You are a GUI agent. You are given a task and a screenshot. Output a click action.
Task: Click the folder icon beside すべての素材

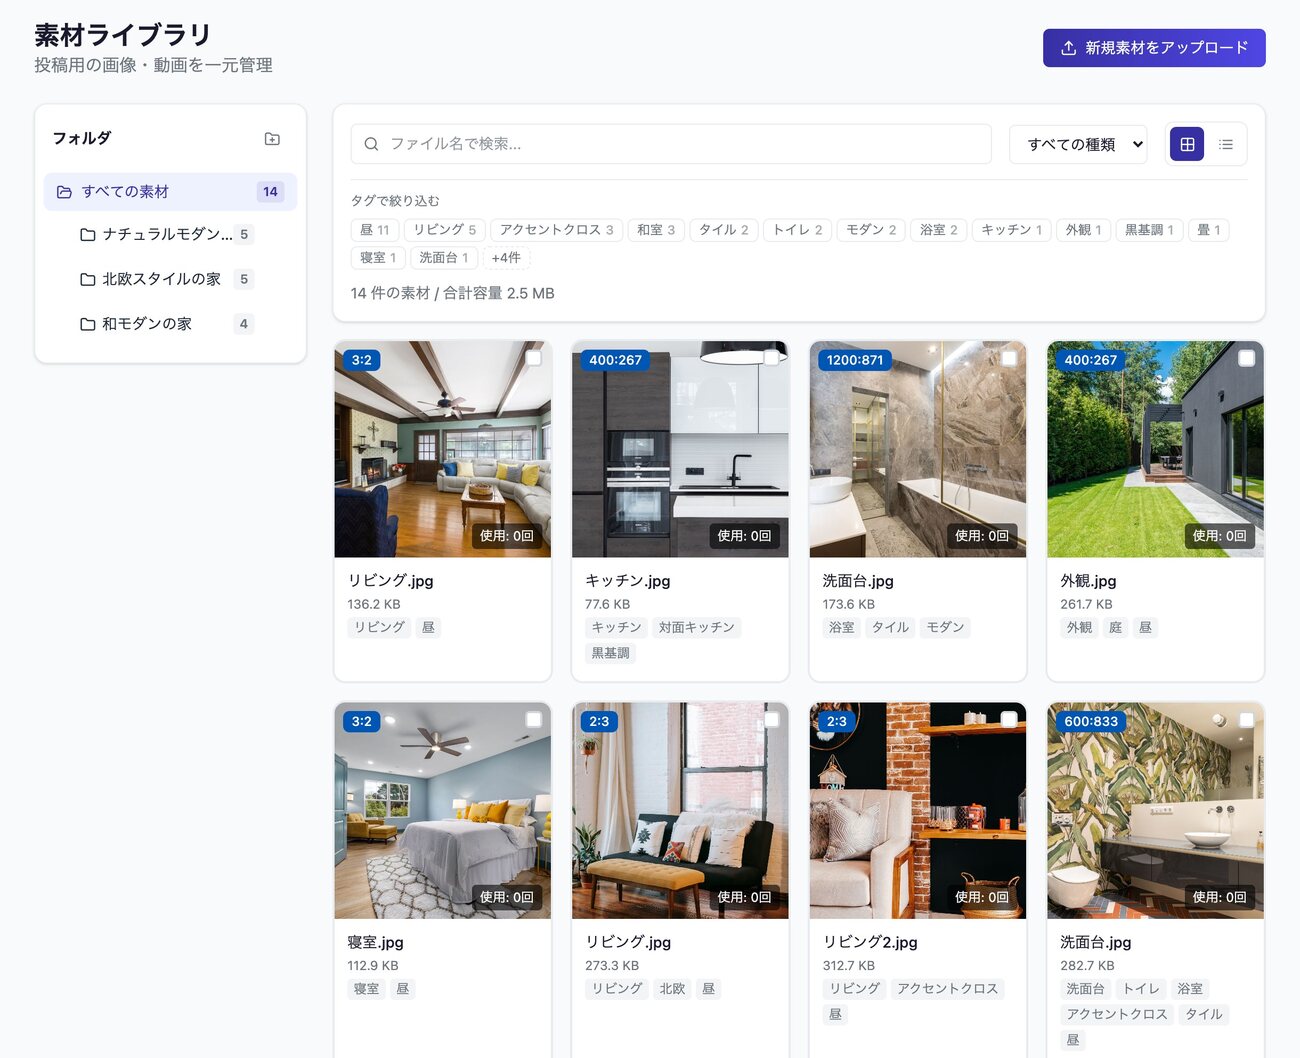pos(64,192)
